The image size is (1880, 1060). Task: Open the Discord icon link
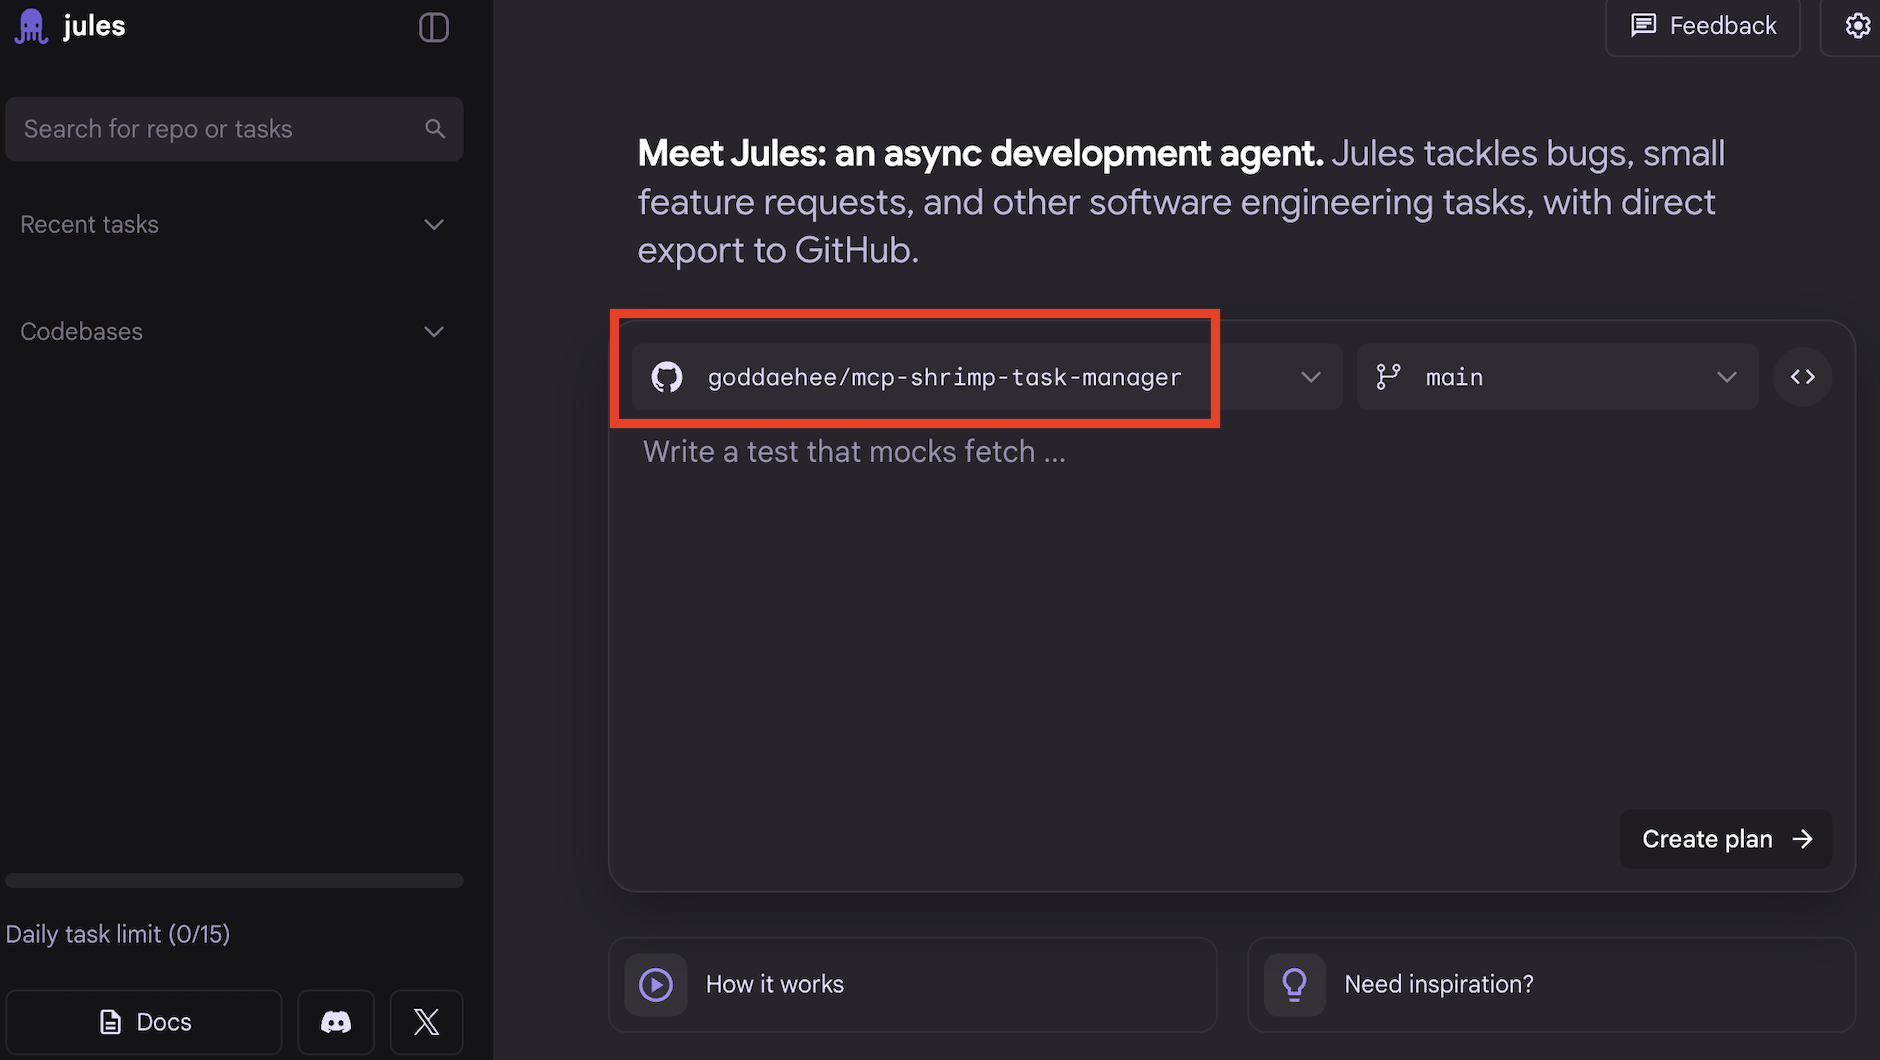[336, 1022]
